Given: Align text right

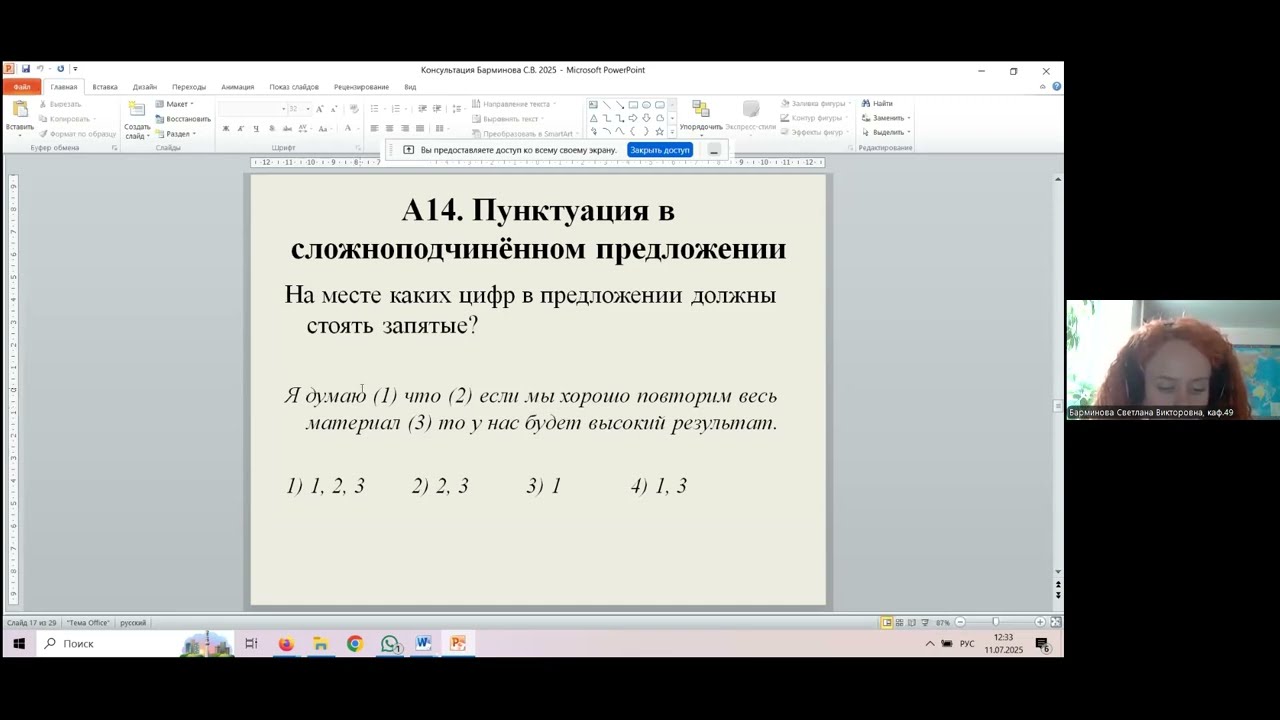Looking at the screenshot, I should pos(405,128).
